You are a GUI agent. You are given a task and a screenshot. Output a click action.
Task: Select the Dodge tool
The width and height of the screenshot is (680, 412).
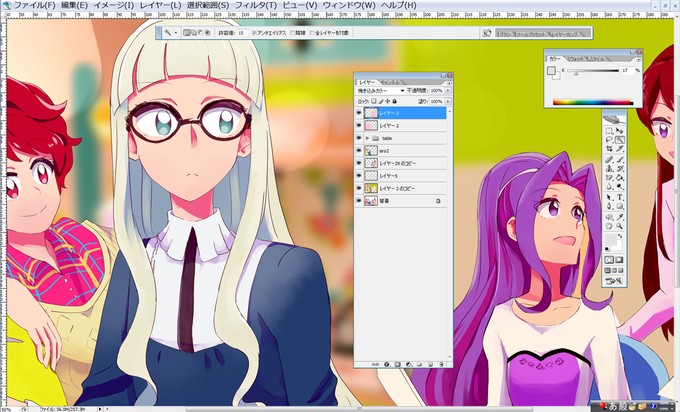620,187
